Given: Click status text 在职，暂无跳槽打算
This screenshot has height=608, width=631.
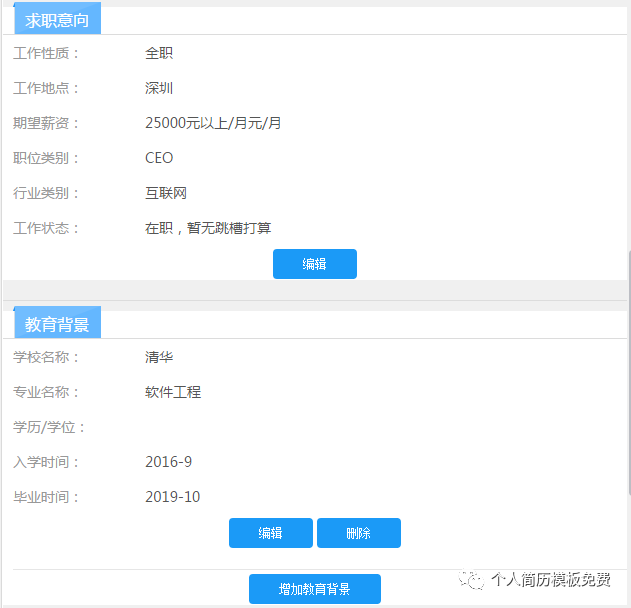Looking at the screenshot, I should tap(208, 228).
